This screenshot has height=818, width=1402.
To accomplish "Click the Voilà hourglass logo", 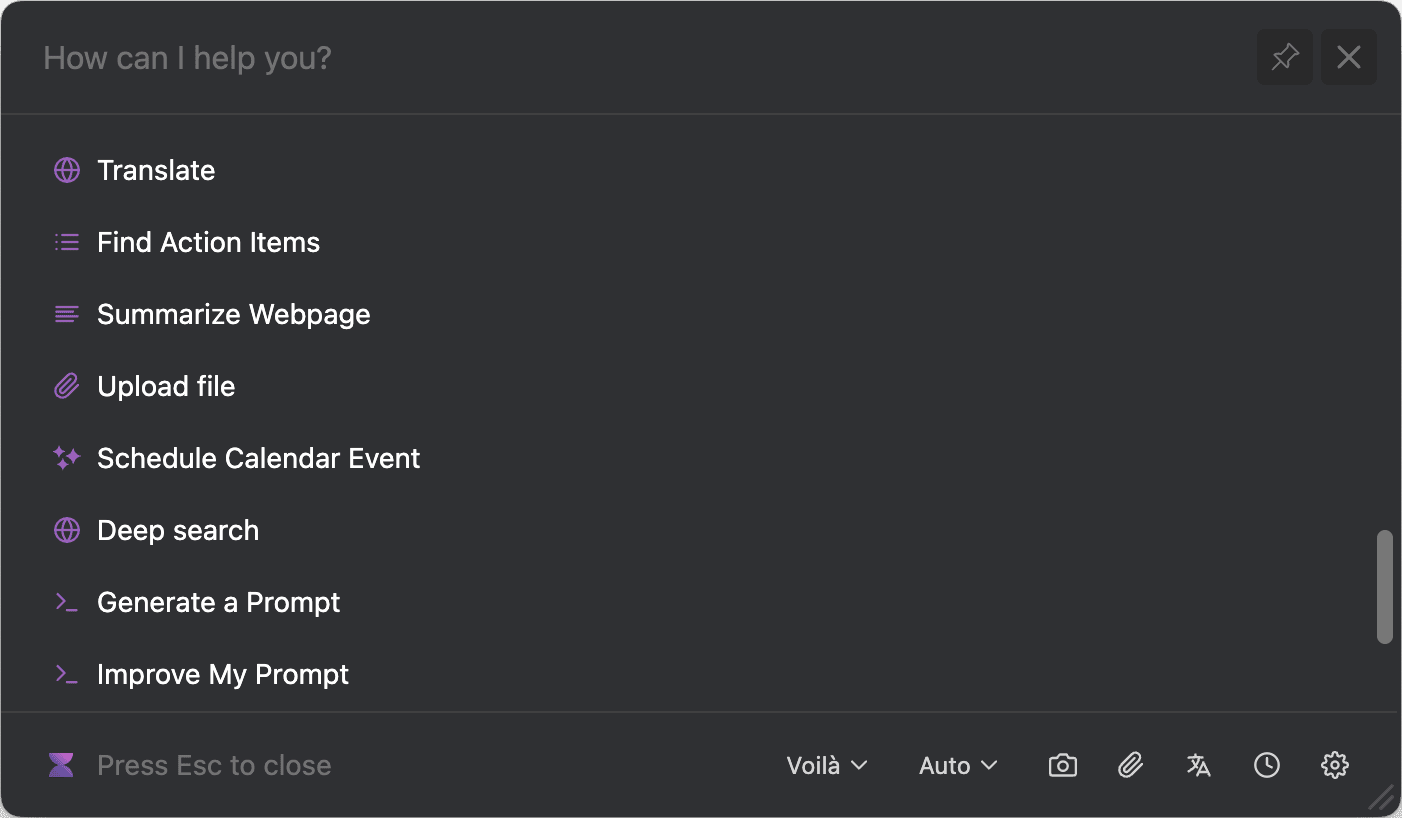I will (61, 765).
